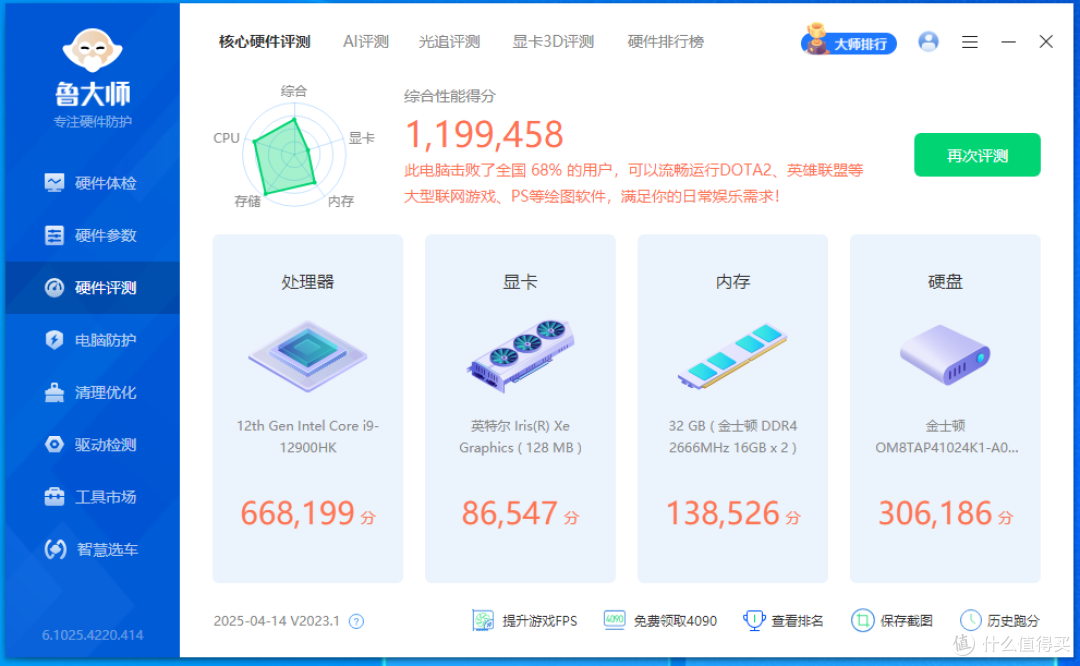The width and height of the screenshot is (1080, 666).
Task: Switch to 核心硬件评测 tab
Action: [x=264, y=42]
